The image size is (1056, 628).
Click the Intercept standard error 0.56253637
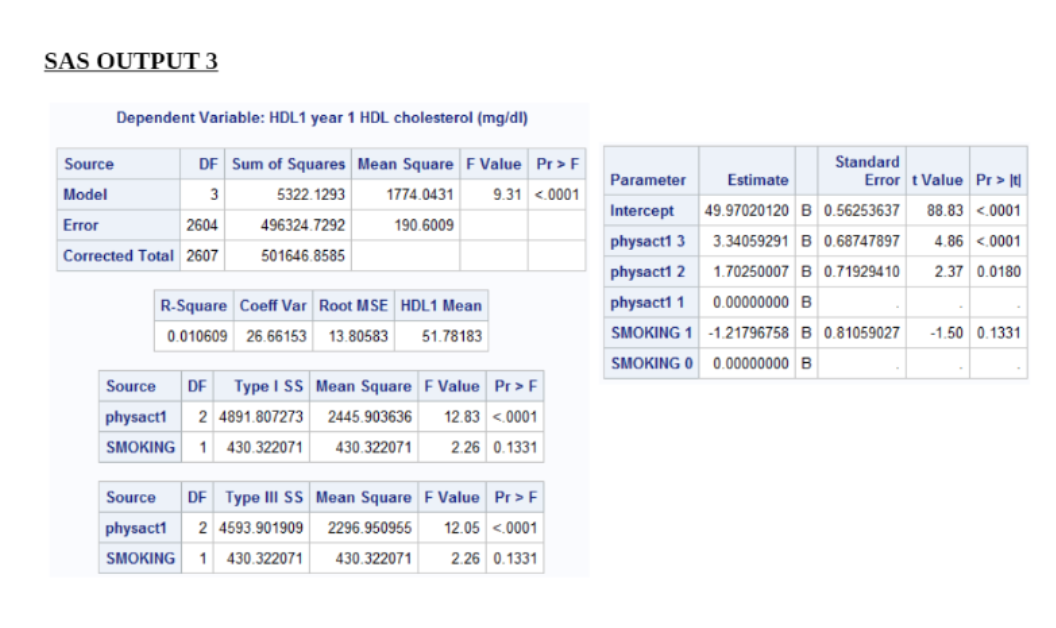(861, 211)
